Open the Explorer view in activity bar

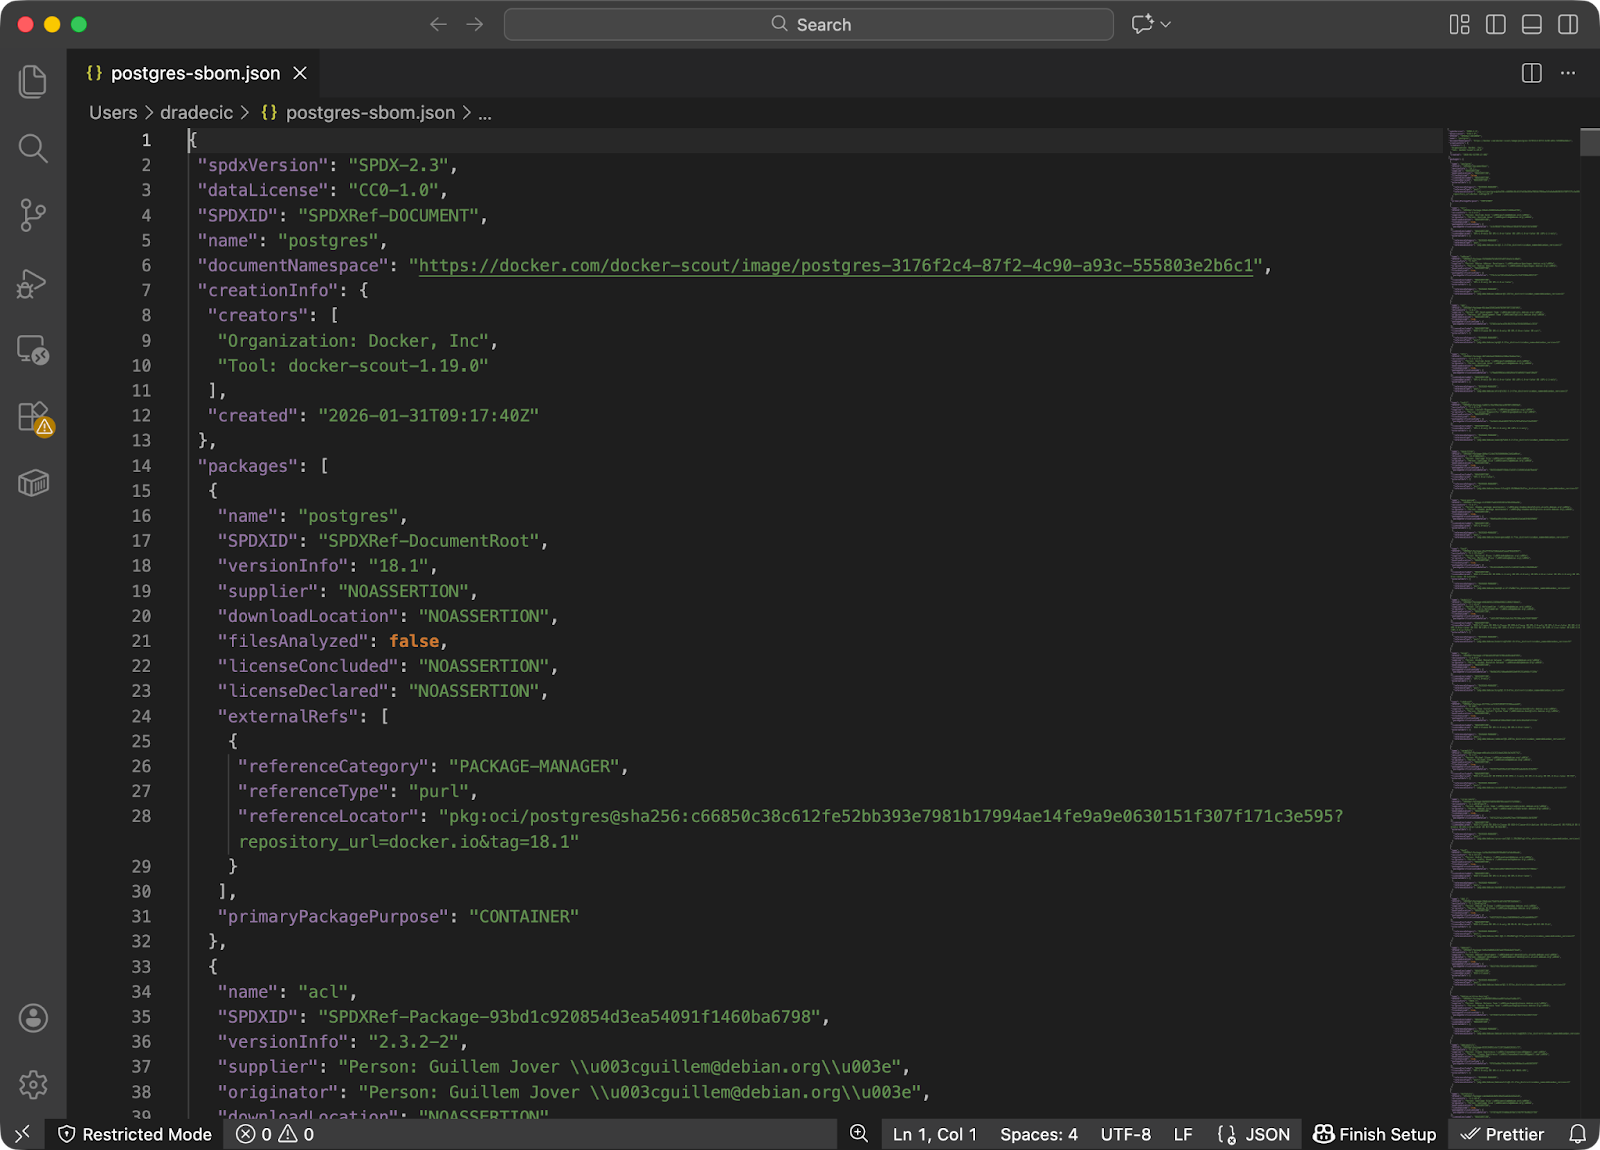(x=33, y=82)
